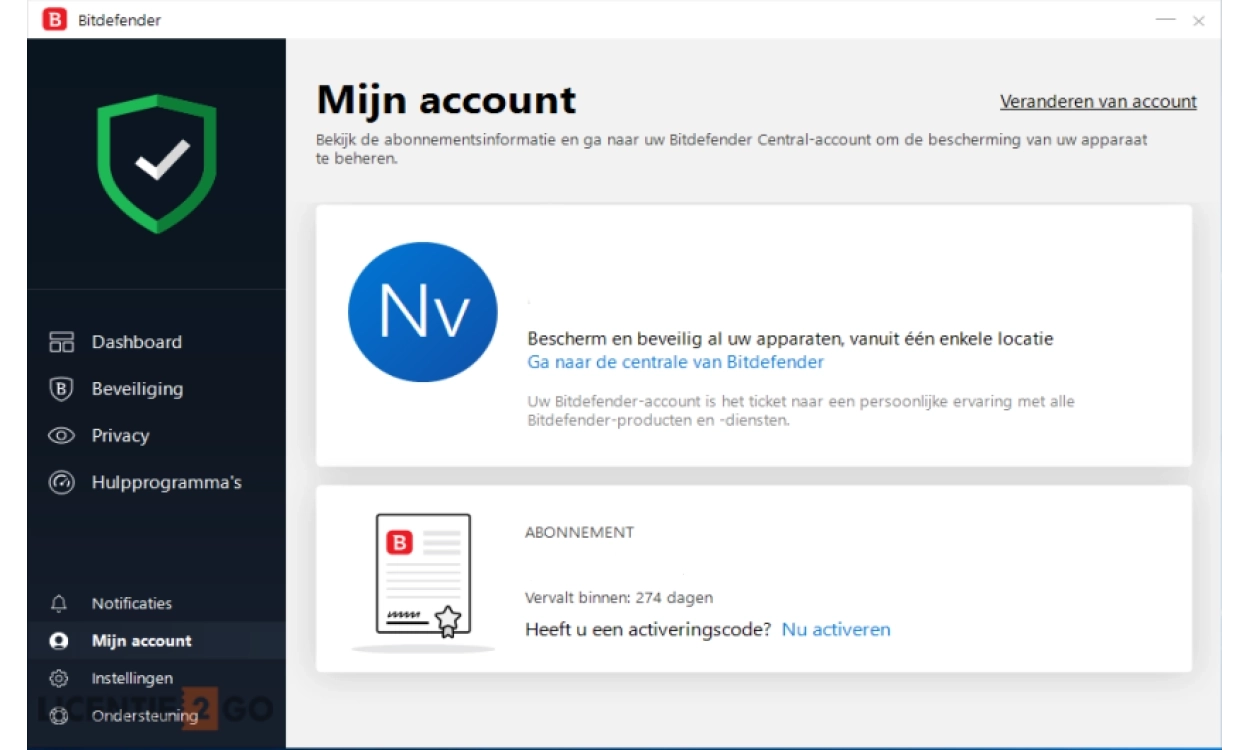This screenshot has width=1250, height=750.
Task: Click the Mijn account person icon
Action: tap(59, 641)
